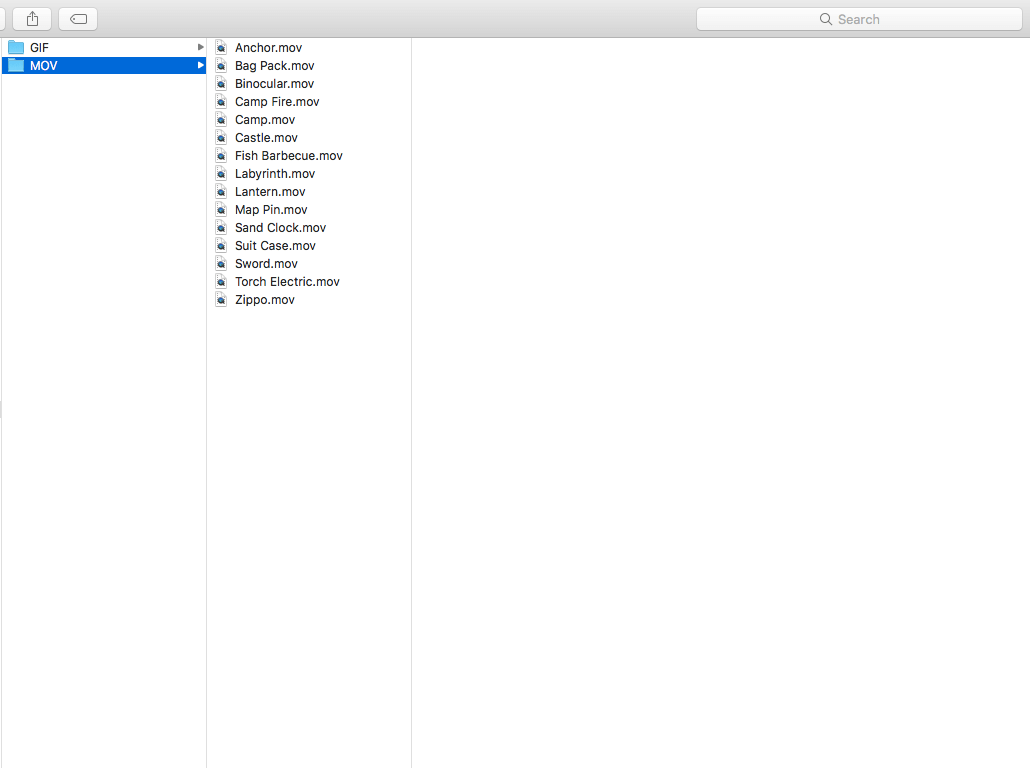Screen dimensions: 1030x768
Task: Focus the Search field
Action: (x=859, y=19)
